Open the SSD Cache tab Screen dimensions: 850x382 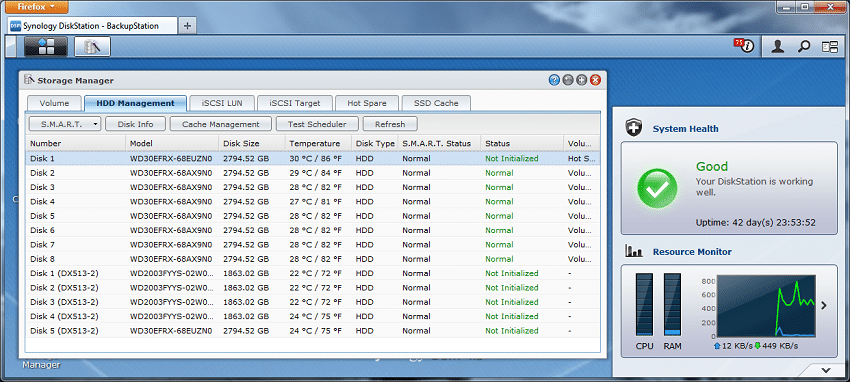coord(436,103)
